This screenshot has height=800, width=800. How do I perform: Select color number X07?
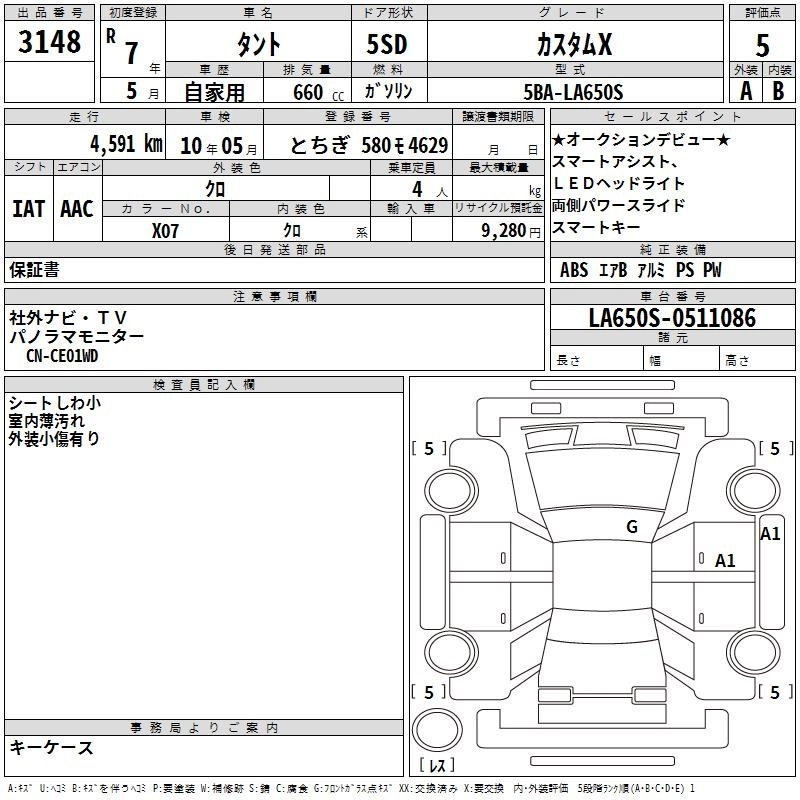tap(165, 231)
